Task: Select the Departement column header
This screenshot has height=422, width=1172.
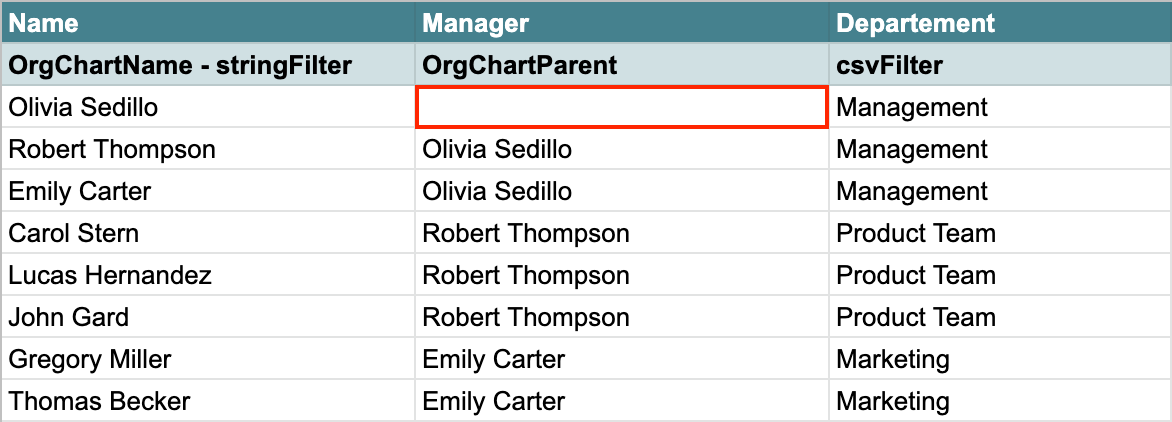Action: coord(1000,22)
